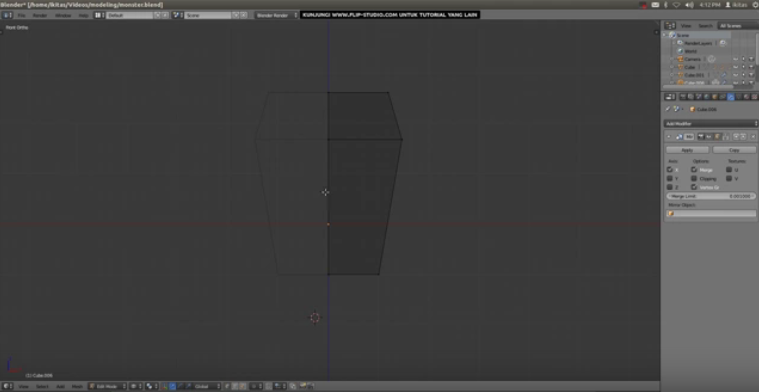Switch to vertex select mode
The image size is (759, 392).
tap(227, 386)
